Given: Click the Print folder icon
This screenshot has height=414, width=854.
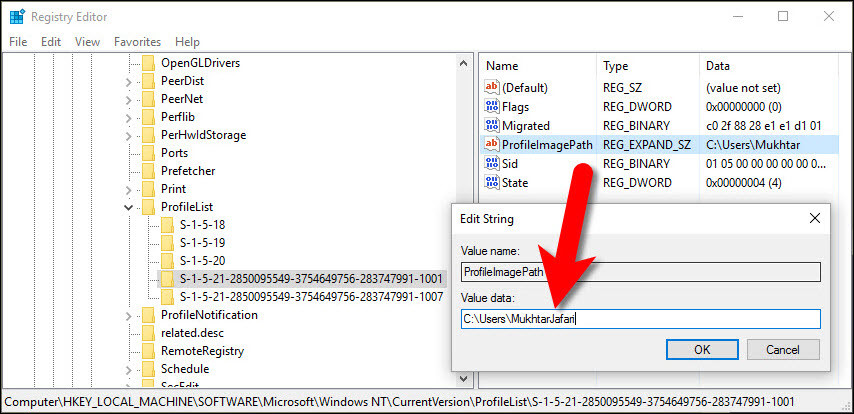Looking at the screenshot, I should coord(148,188).
